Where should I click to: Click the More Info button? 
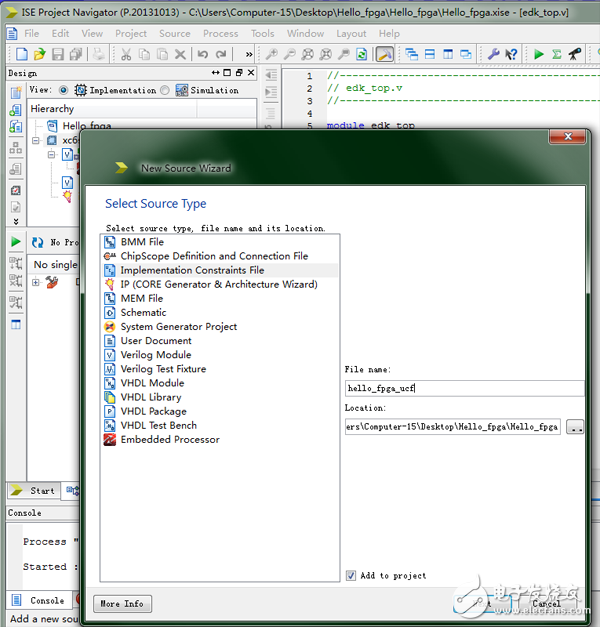click(x=124, y=603)
